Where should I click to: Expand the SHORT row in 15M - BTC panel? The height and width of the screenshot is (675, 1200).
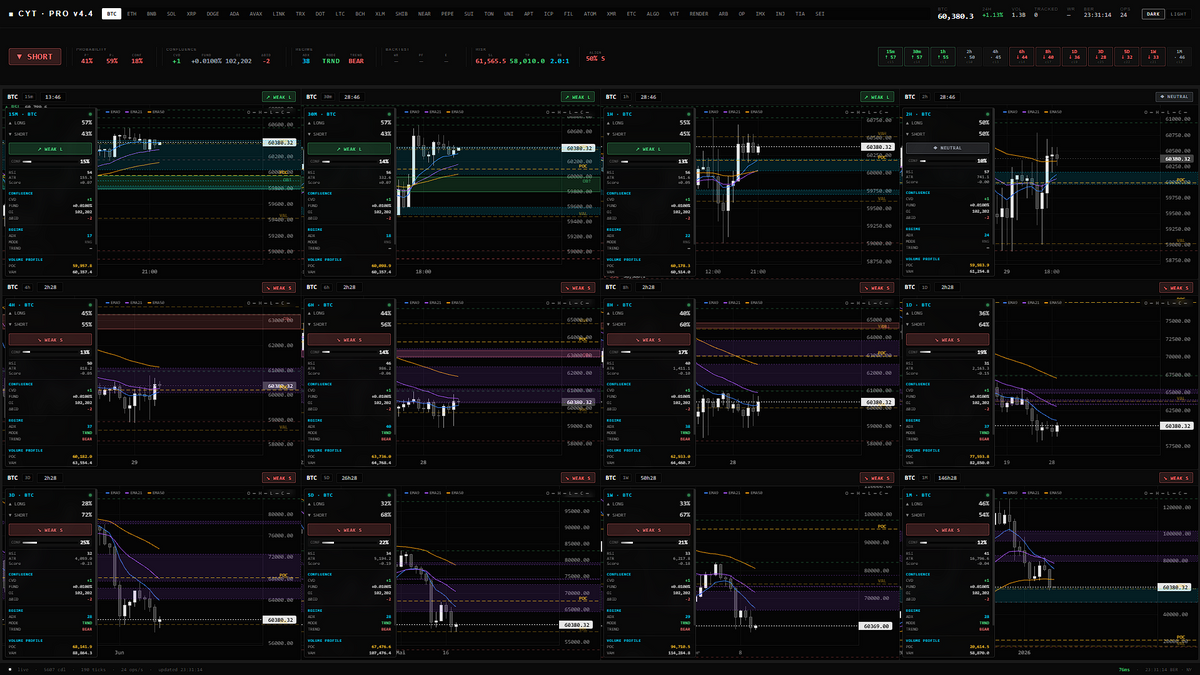pyautogui.click(x=50, y=133)
